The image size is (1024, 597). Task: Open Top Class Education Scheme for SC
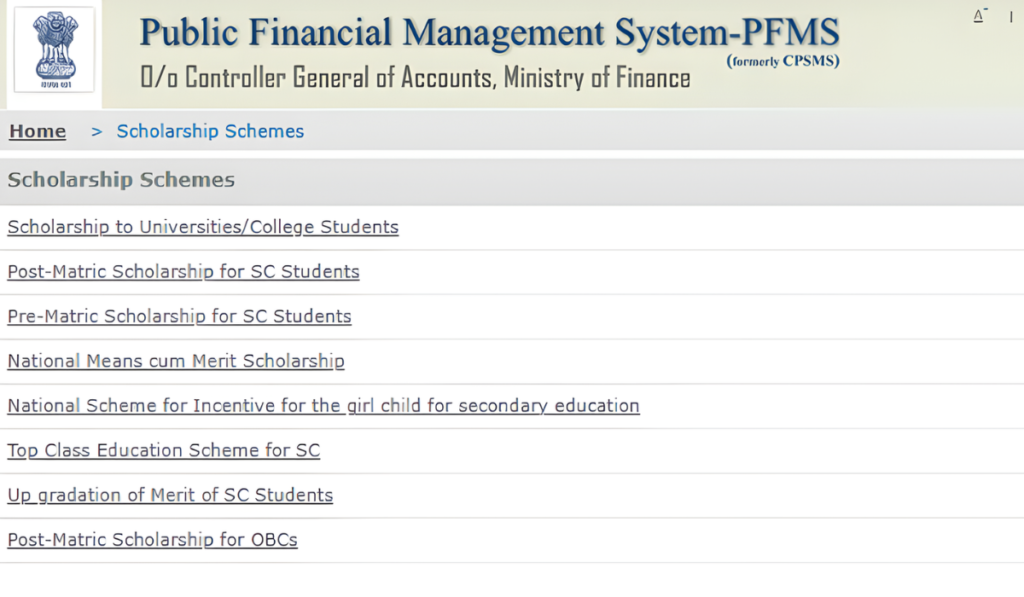[x=163, y=451]
